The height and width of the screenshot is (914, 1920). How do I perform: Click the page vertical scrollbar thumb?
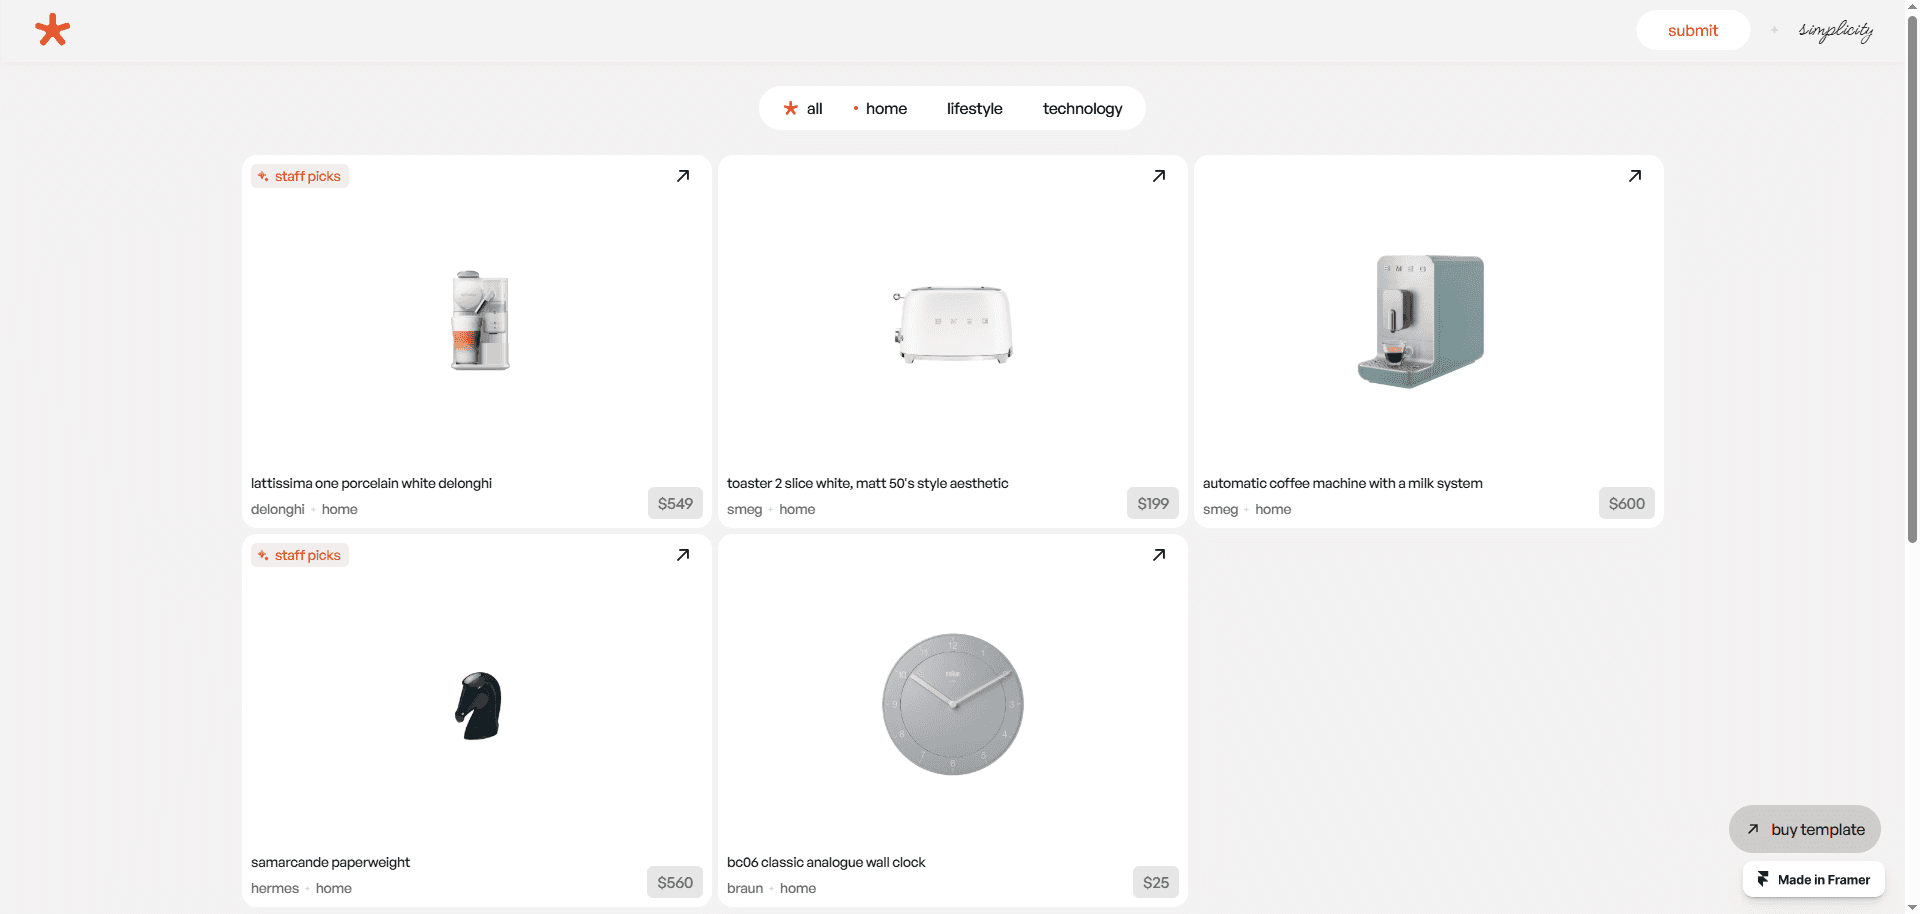pyautogui.click(x=1912, y=280)
